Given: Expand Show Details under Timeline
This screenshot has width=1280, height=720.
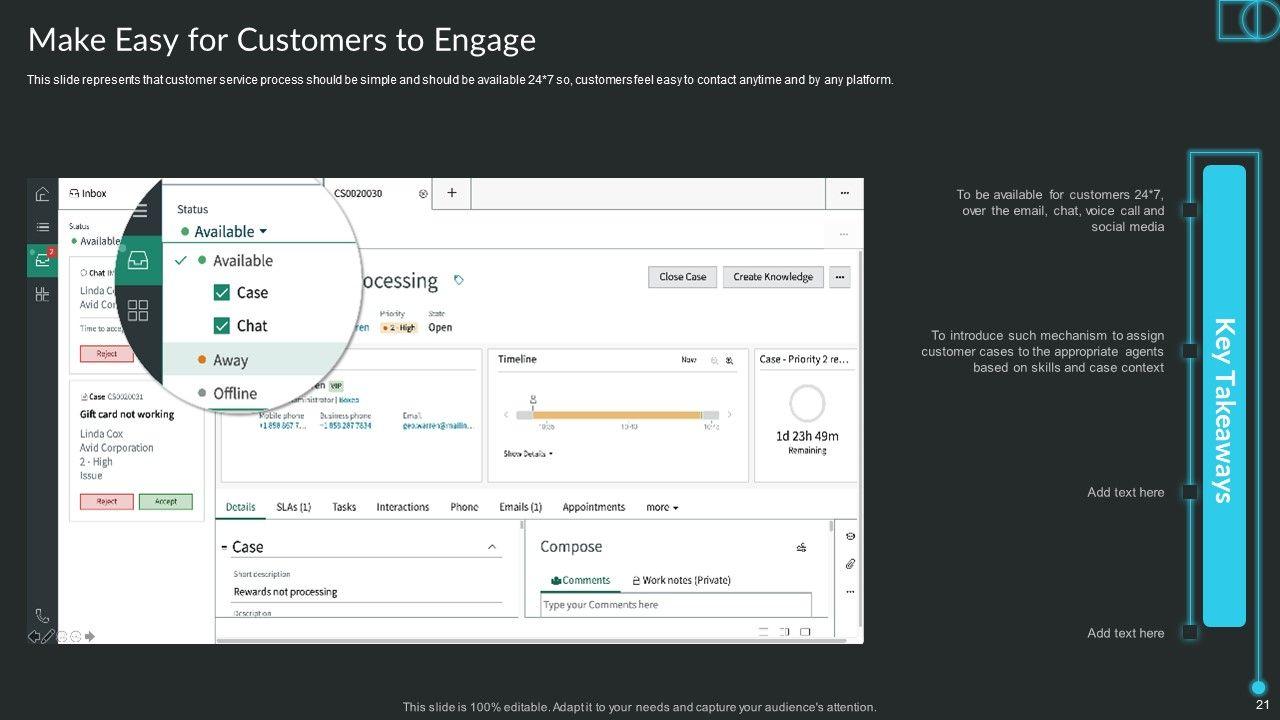Looking at the screenshot, I should [528, 454].
